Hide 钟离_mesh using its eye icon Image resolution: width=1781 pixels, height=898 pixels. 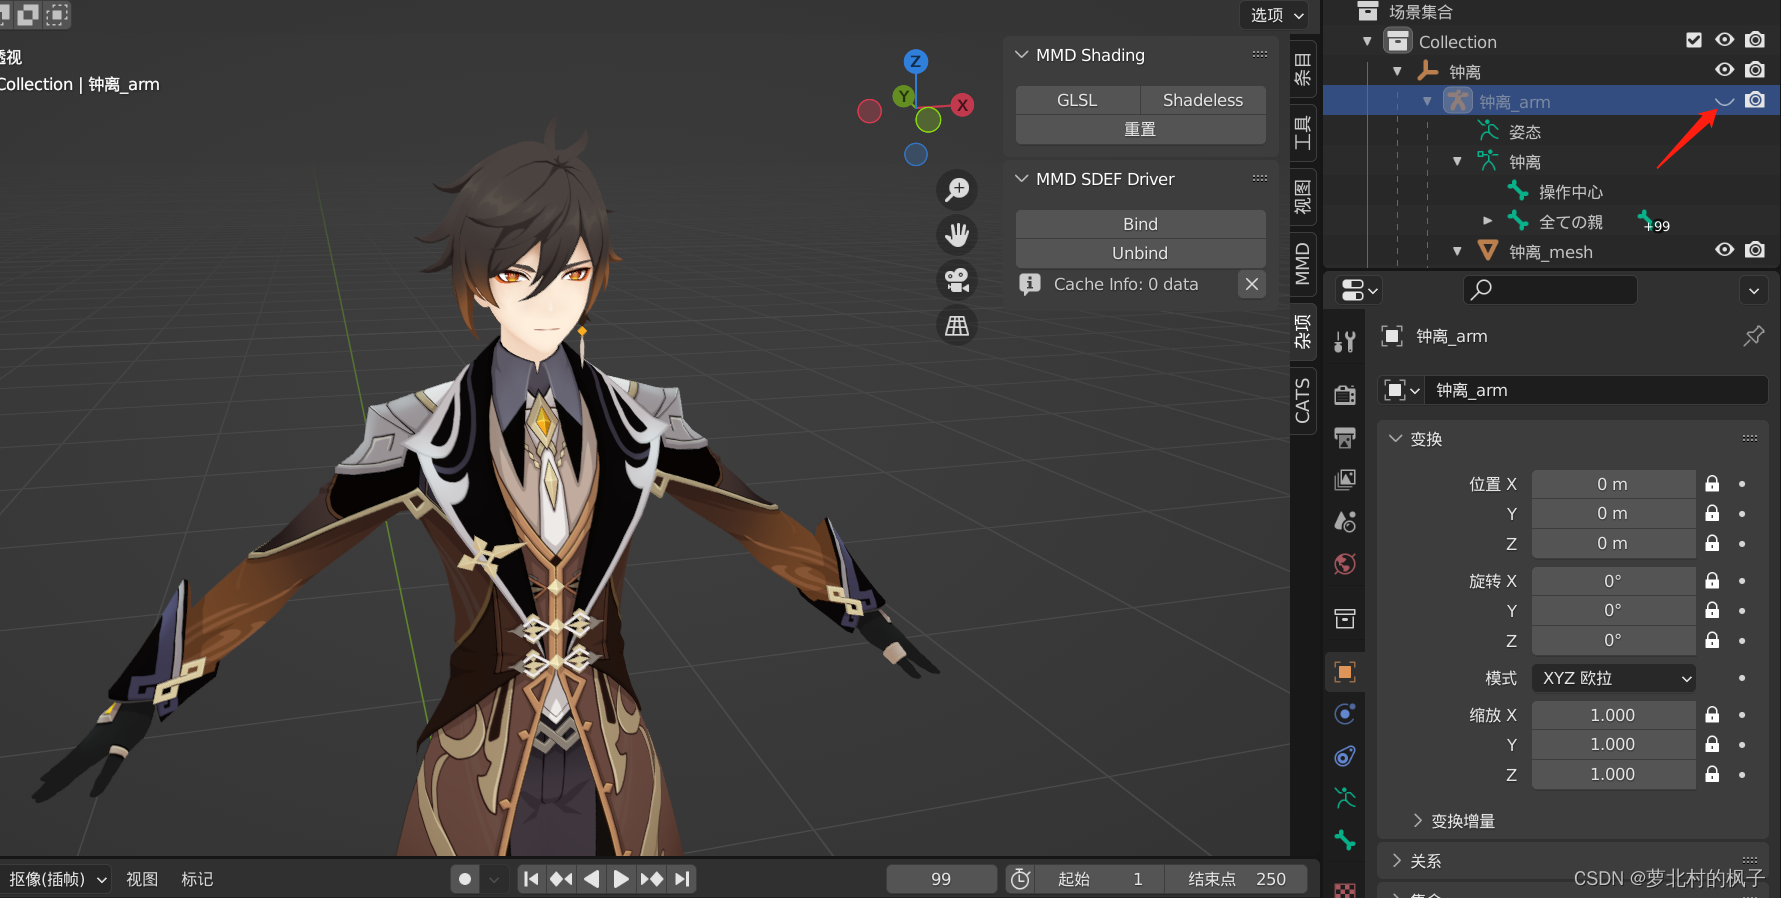[x=1724, y=250]
